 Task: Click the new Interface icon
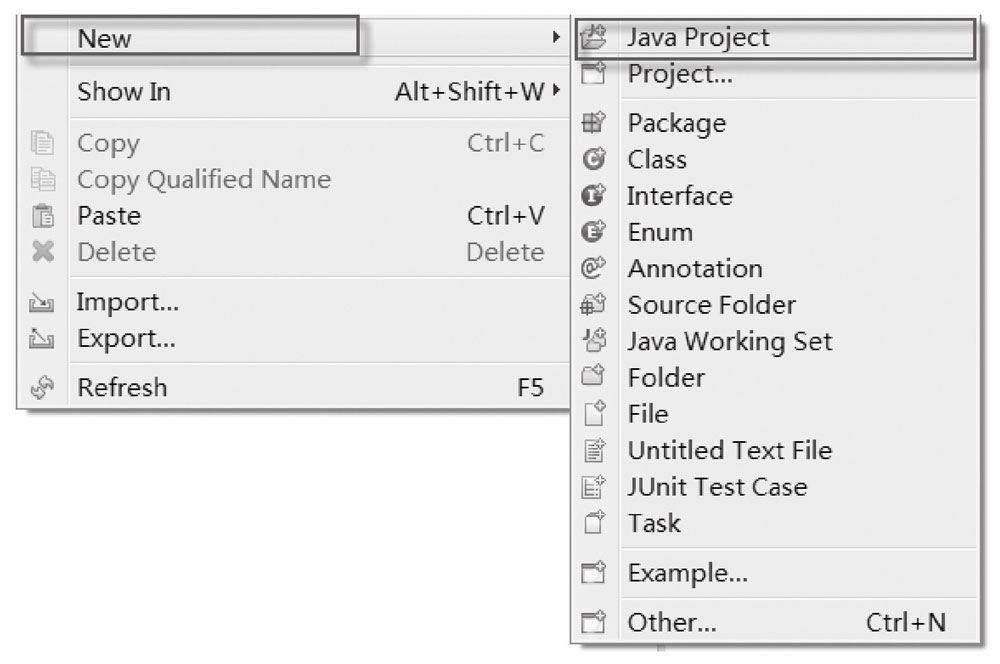point(594,195)
